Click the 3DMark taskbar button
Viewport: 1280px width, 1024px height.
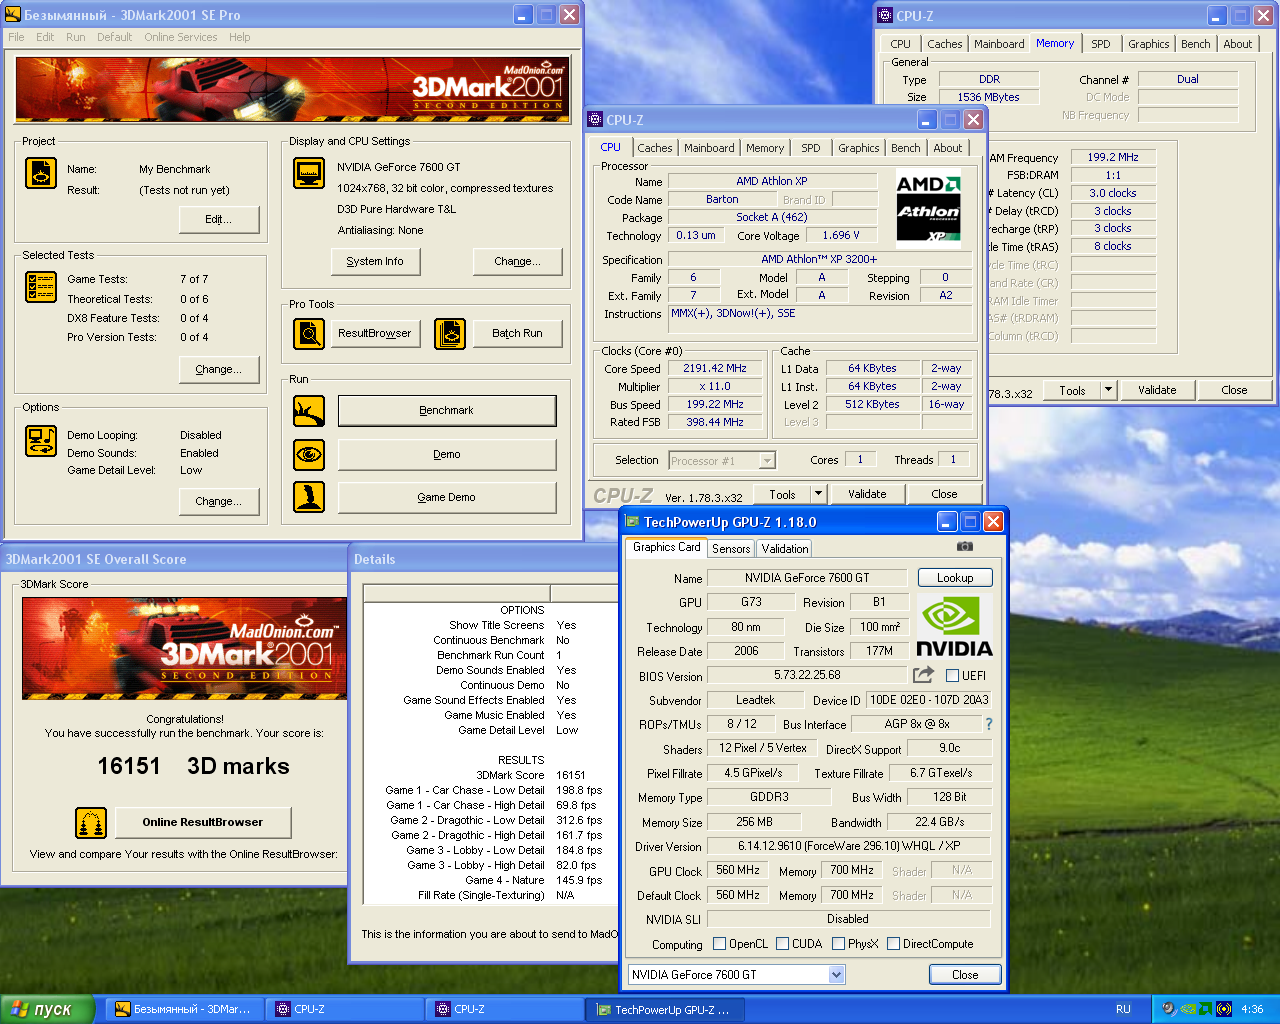(183, 1009)
